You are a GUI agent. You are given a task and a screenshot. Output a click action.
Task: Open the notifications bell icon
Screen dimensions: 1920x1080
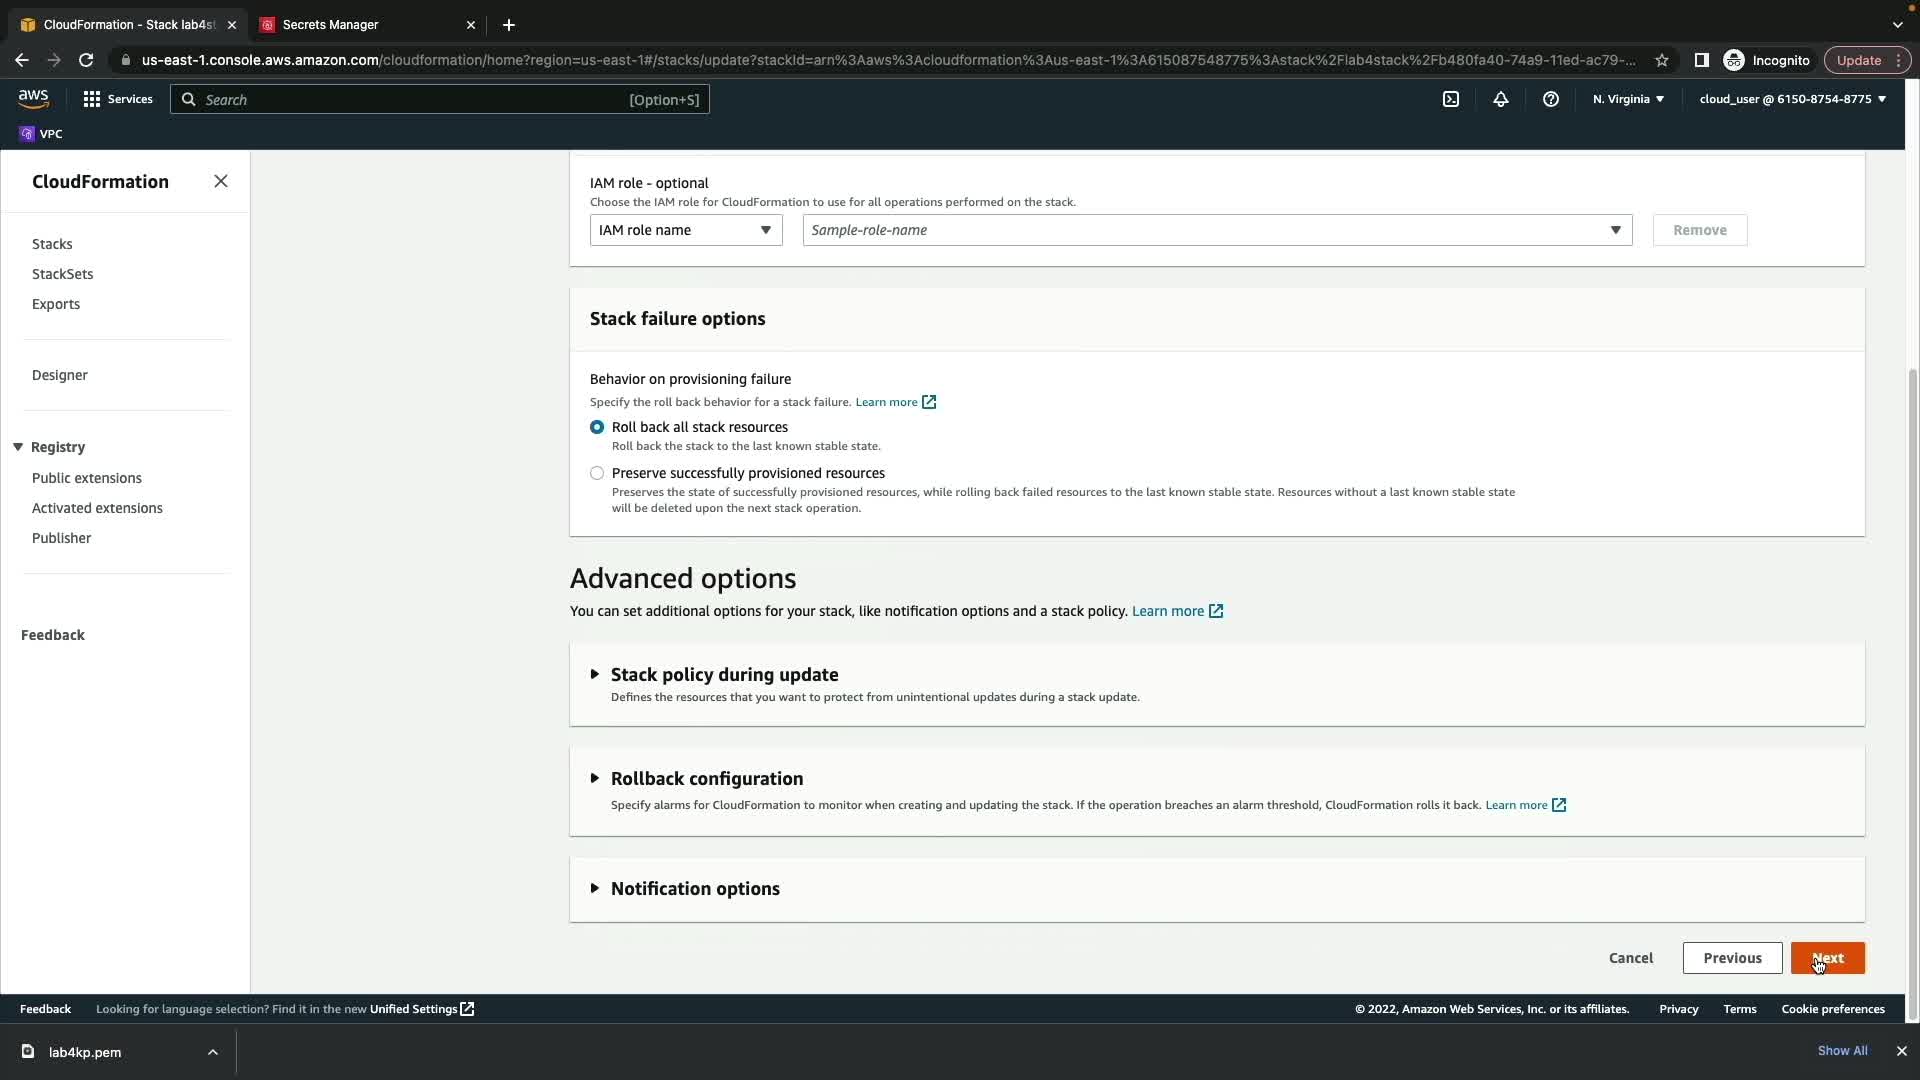[1500, 99]
